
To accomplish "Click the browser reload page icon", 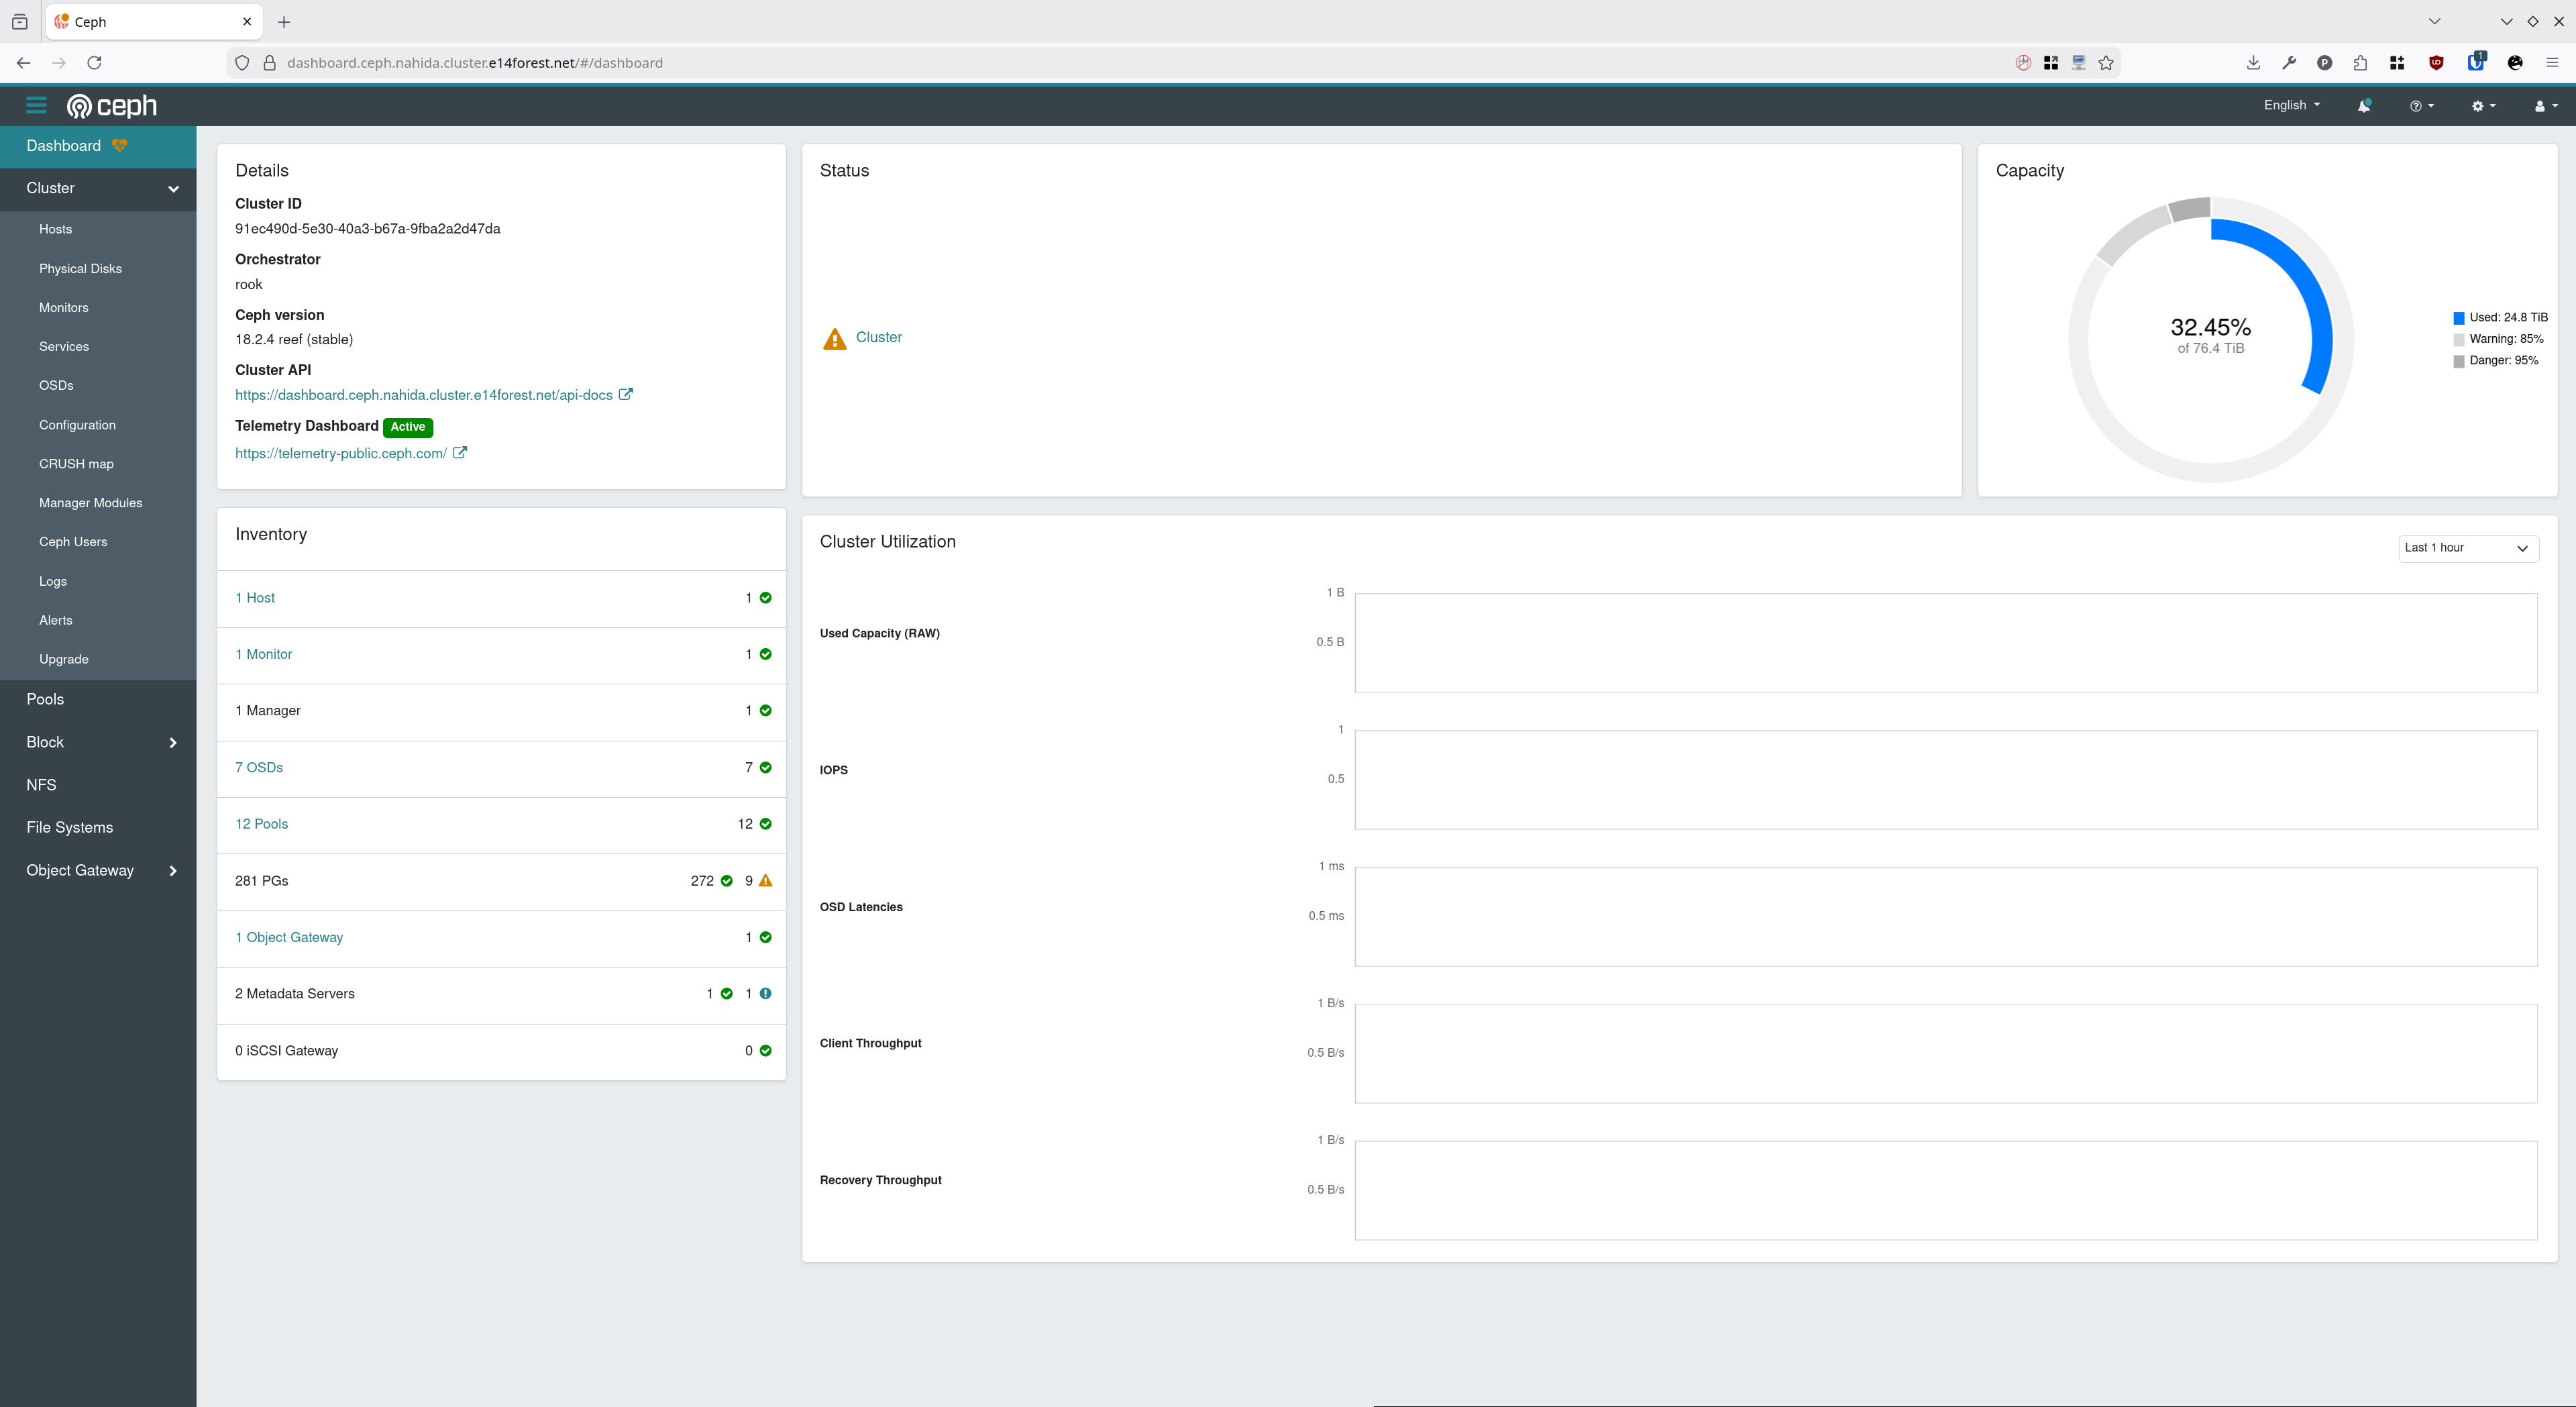I will 94,63.
